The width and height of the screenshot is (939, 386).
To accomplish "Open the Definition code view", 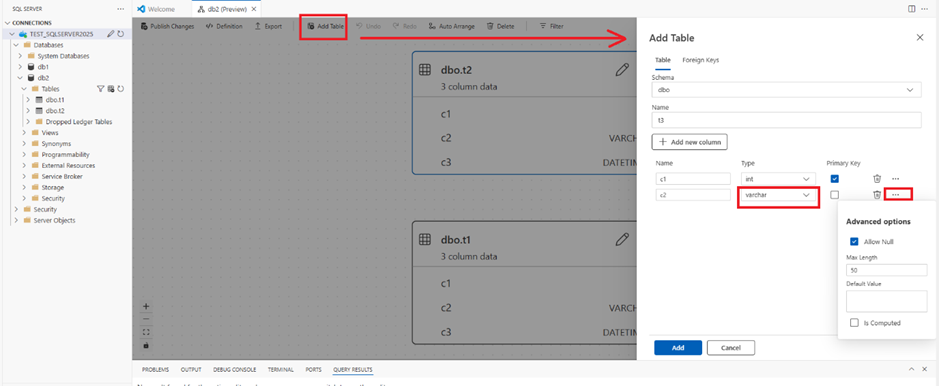I will point(224,26).
